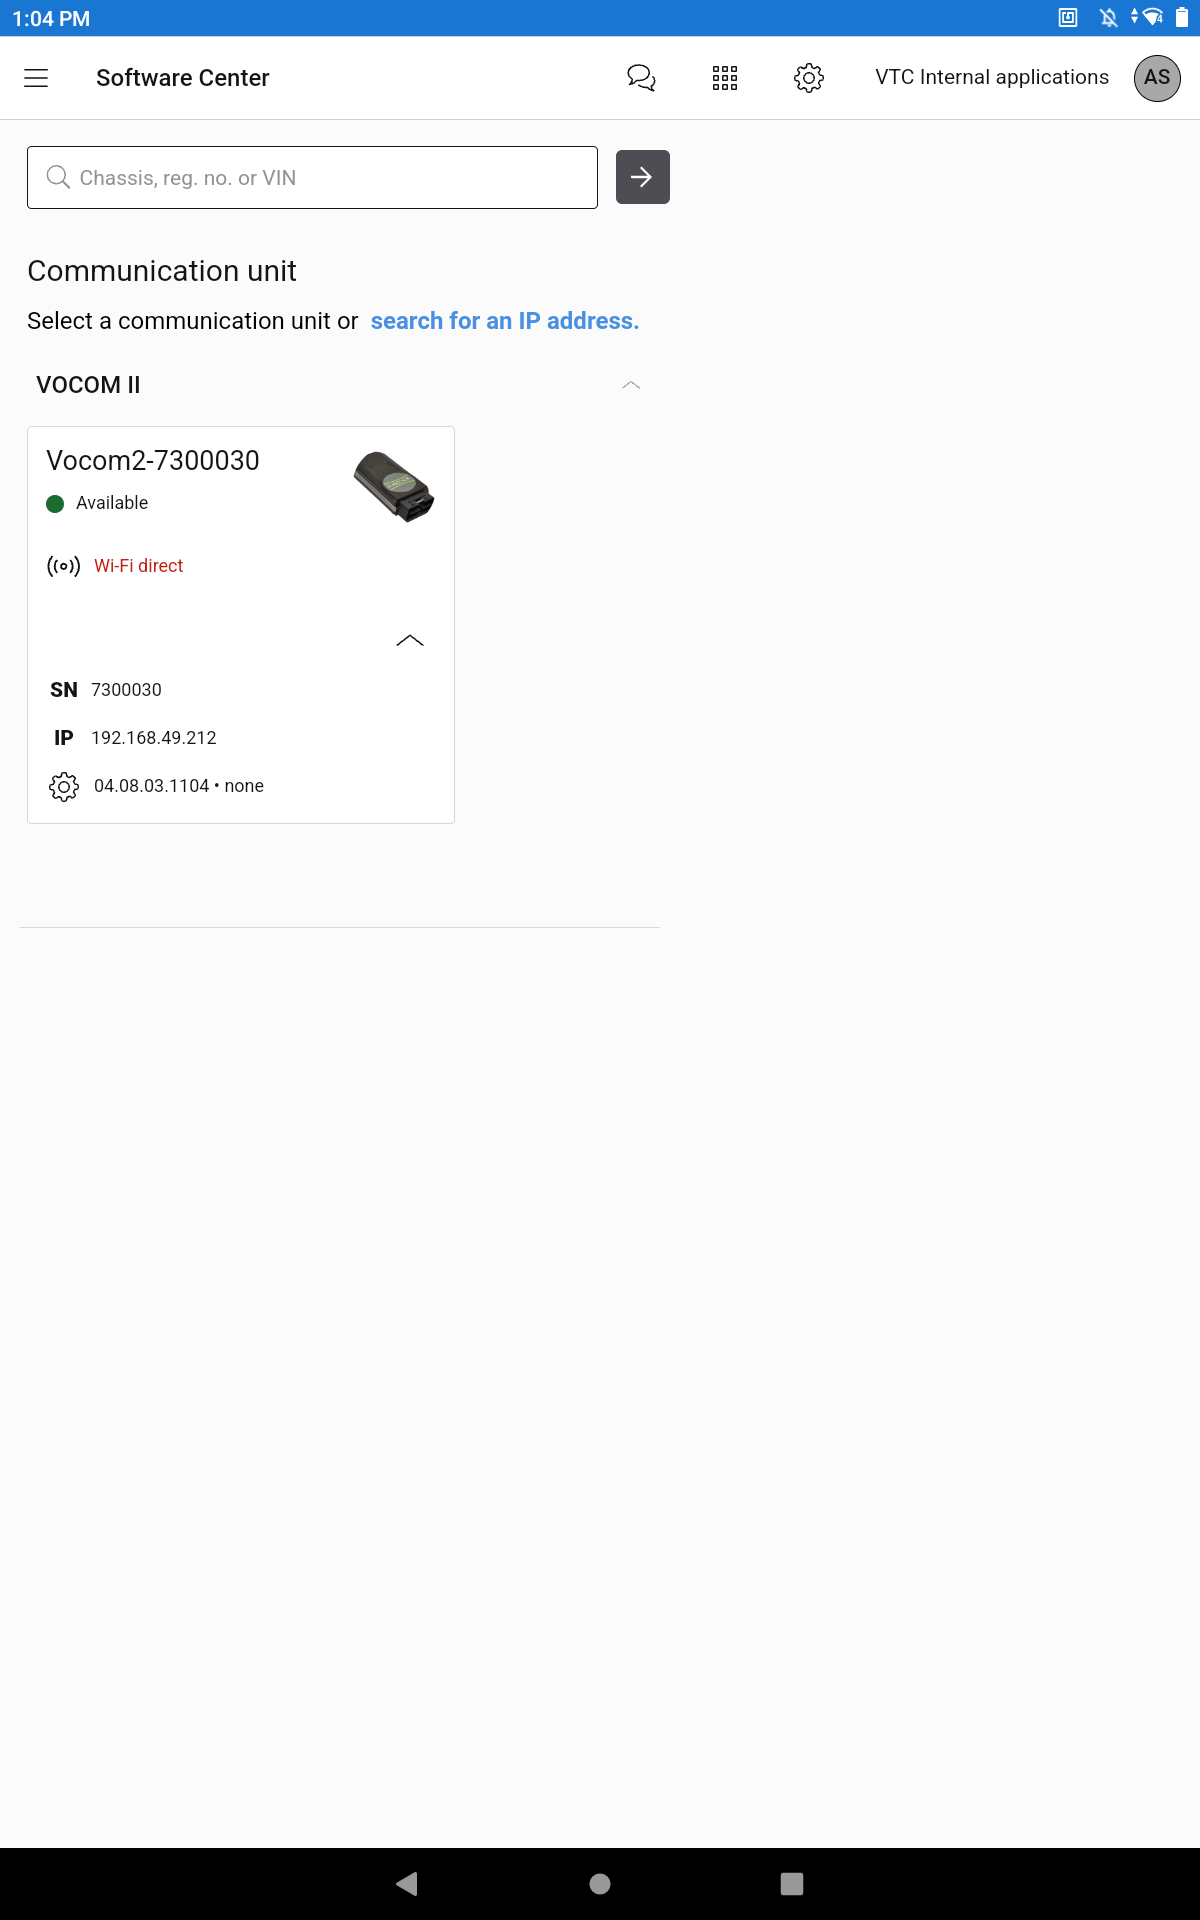Click the AS user avatar
This screenshot has width=1200, height=1920.
(1157, 78)
